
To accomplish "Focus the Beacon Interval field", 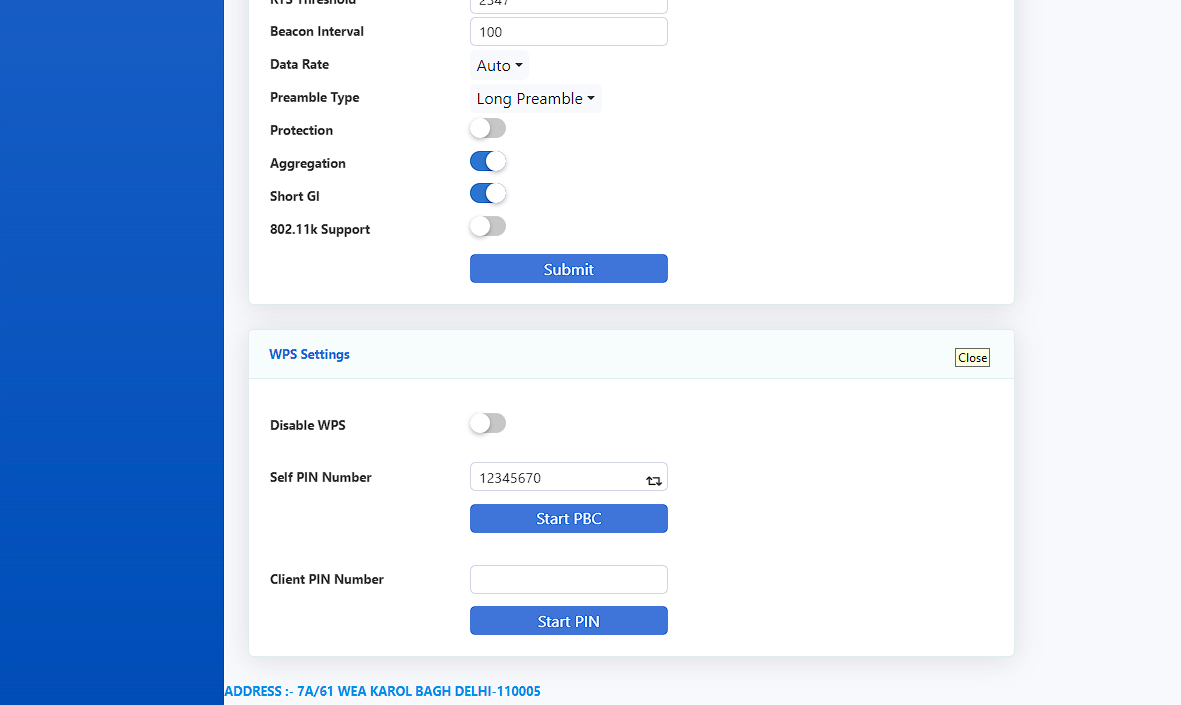I will tap(569, 32).
